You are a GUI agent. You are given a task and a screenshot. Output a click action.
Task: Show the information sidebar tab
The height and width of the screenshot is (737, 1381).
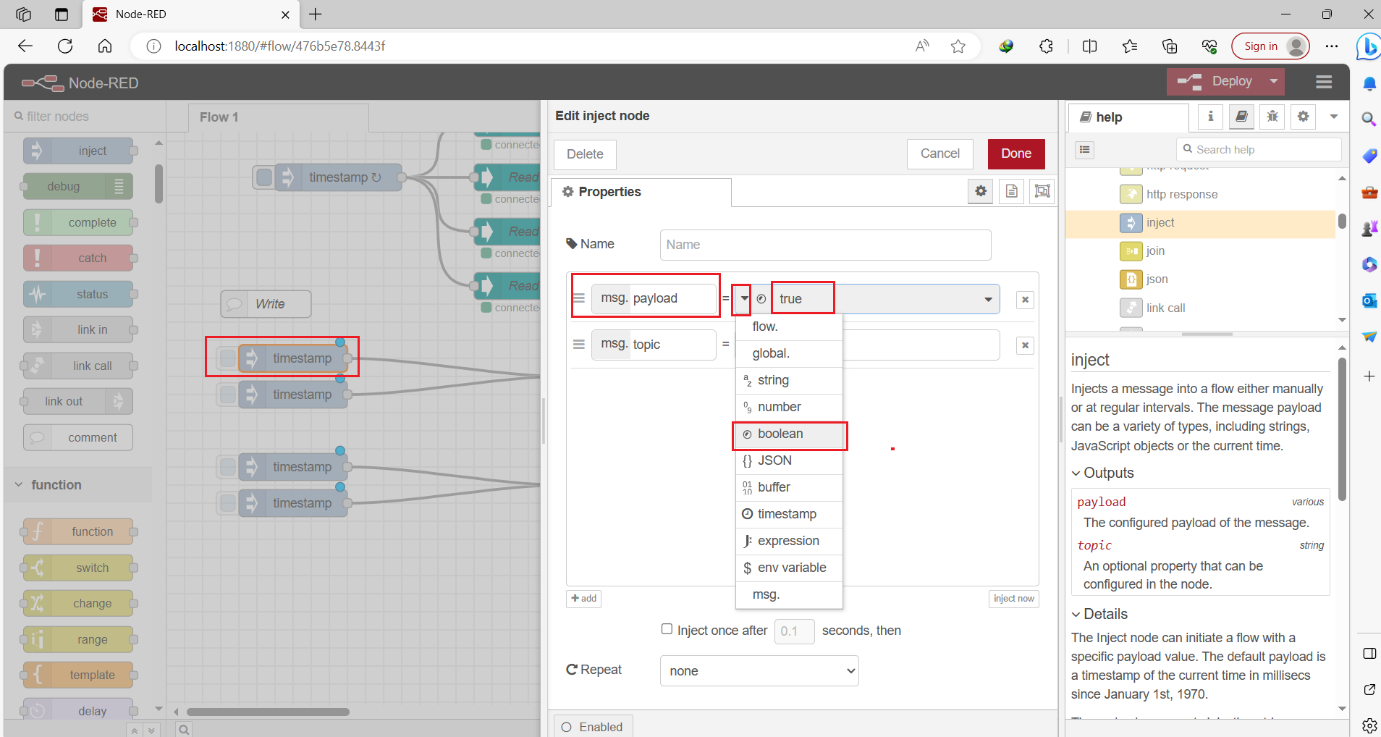1211,117
